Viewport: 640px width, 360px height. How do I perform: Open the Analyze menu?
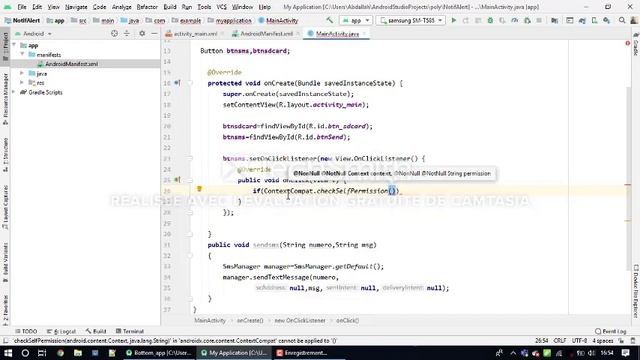click(122, 7)
